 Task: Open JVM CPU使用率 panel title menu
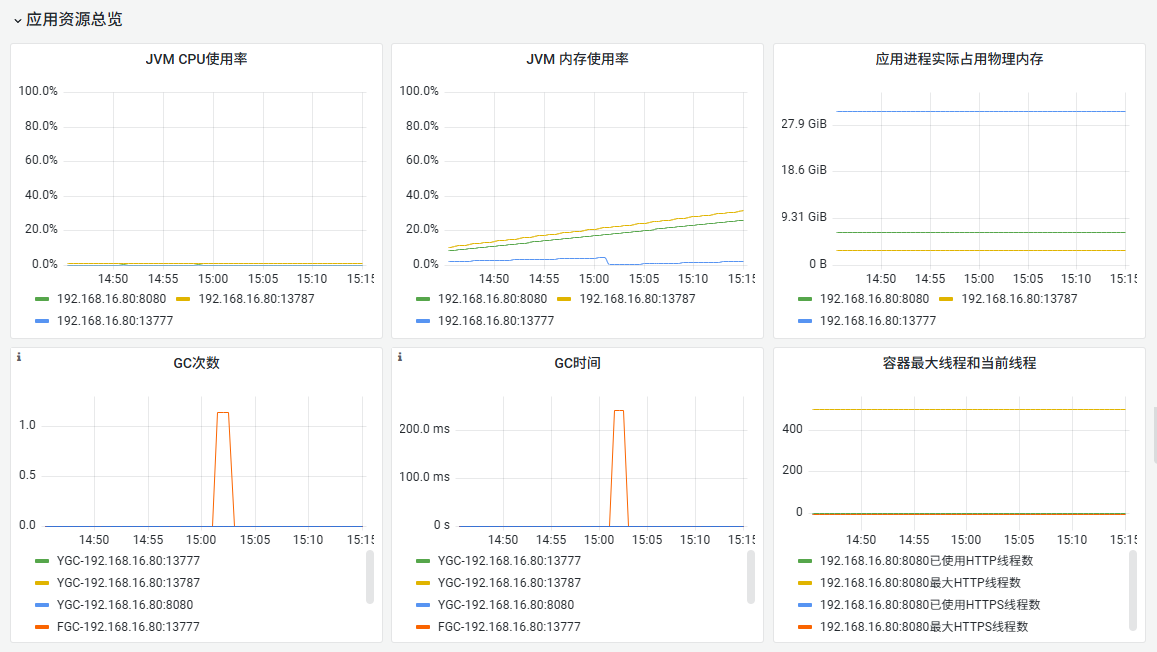click(196, 59)
